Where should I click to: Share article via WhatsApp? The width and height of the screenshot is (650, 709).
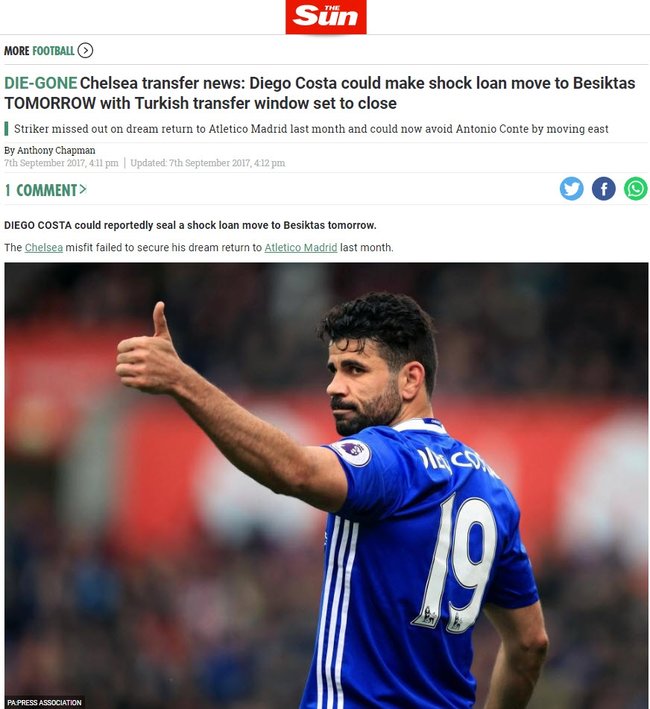[x=636, y=189]
